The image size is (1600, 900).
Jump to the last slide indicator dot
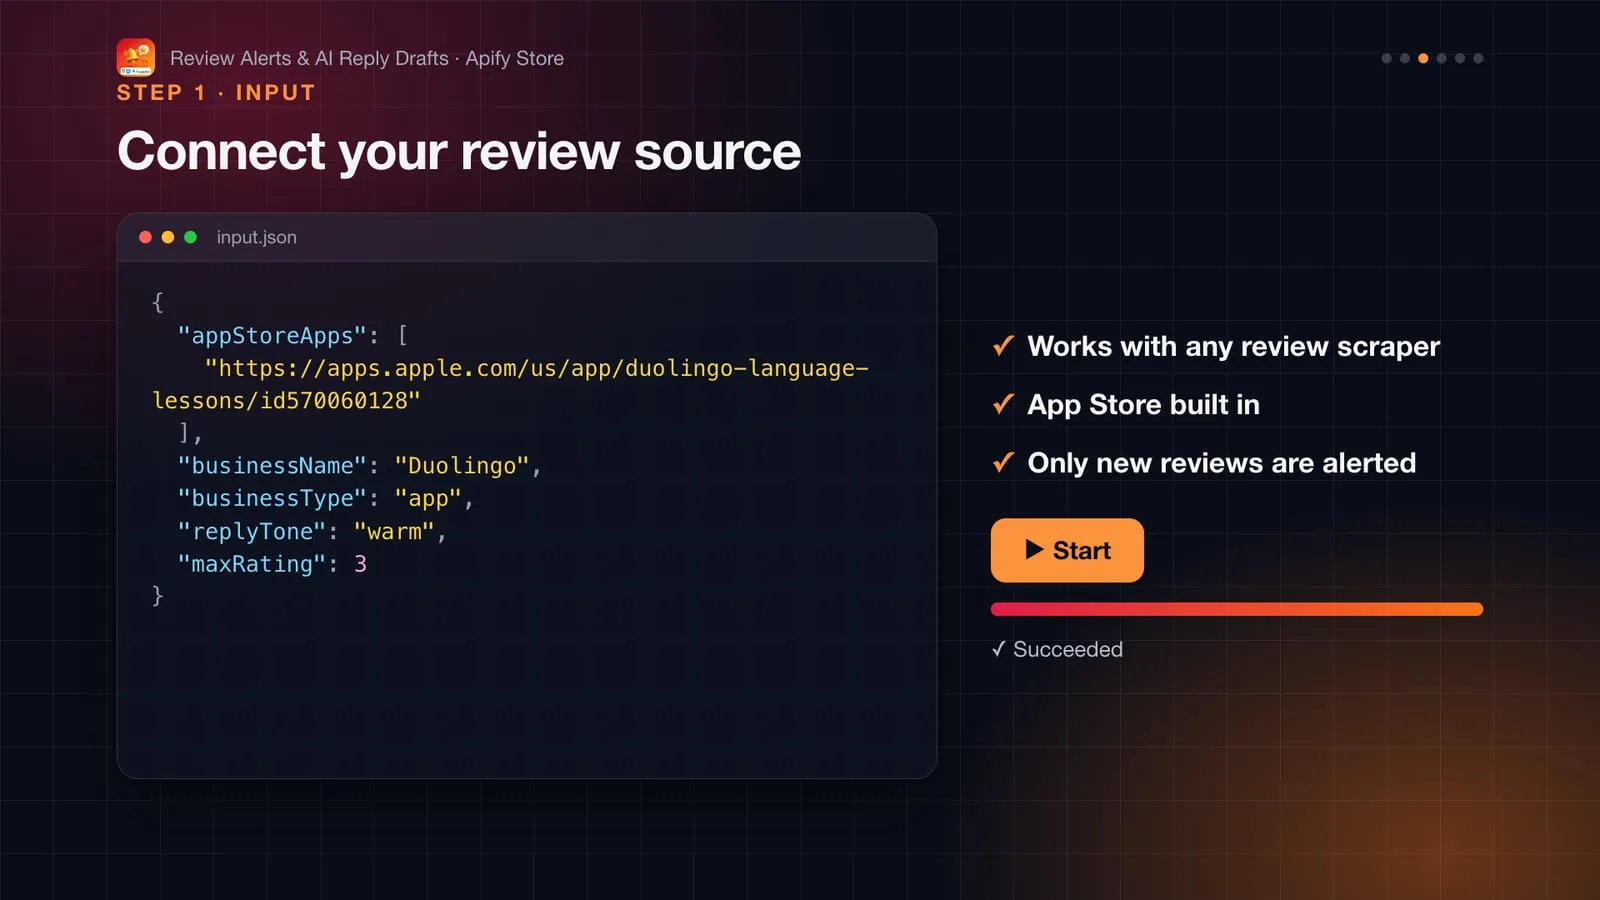(x=1478, y=58)
